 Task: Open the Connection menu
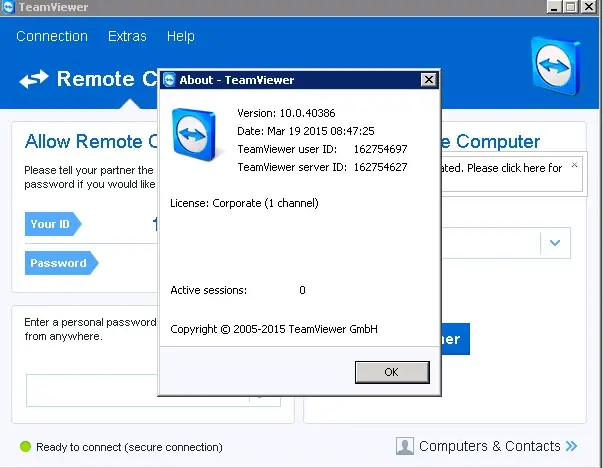click(52, 36)
